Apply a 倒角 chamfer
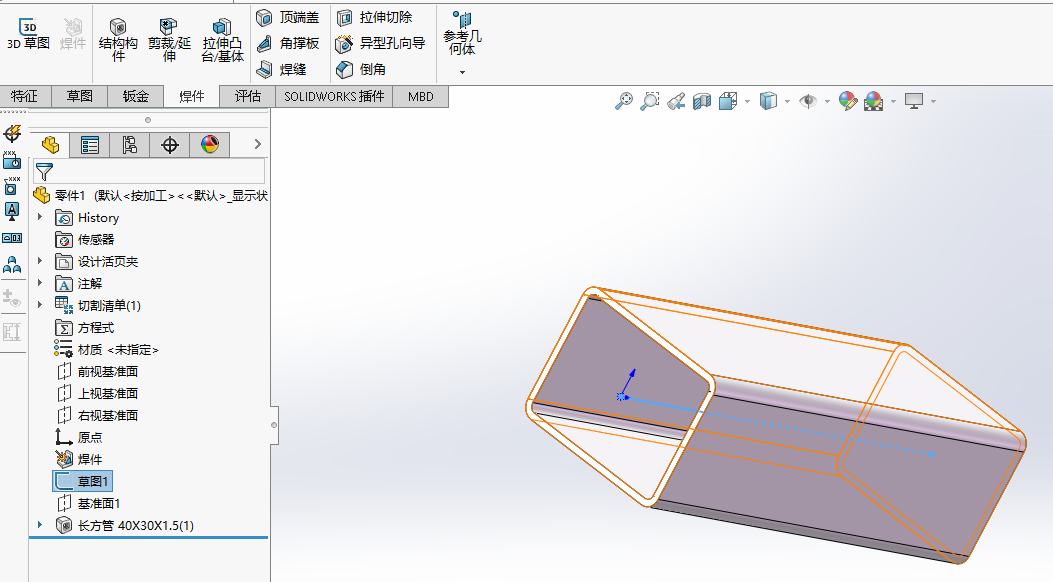 click(361, 69)
